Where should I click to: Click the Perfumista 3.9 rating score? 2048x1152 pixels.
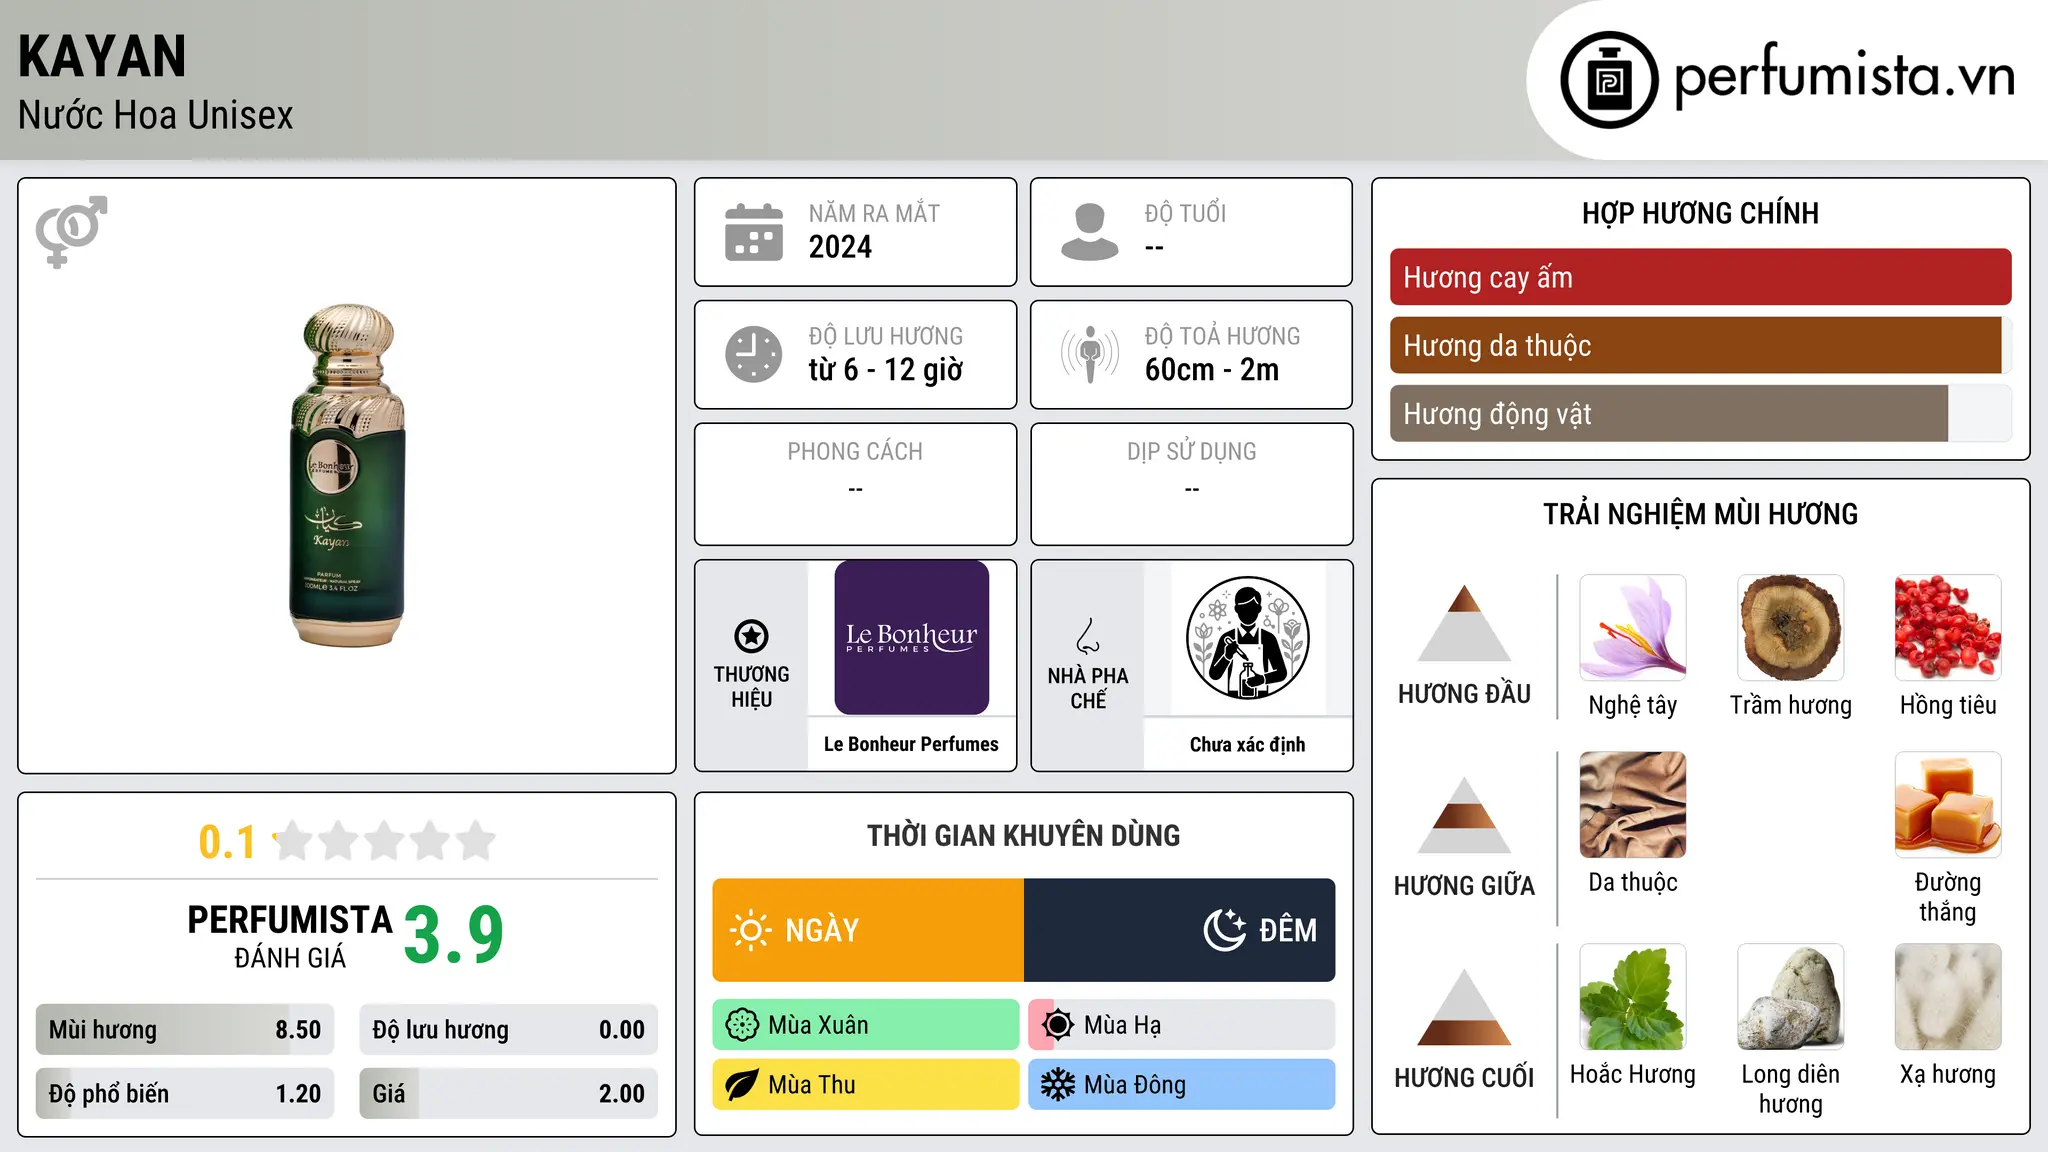click(453, 936)
